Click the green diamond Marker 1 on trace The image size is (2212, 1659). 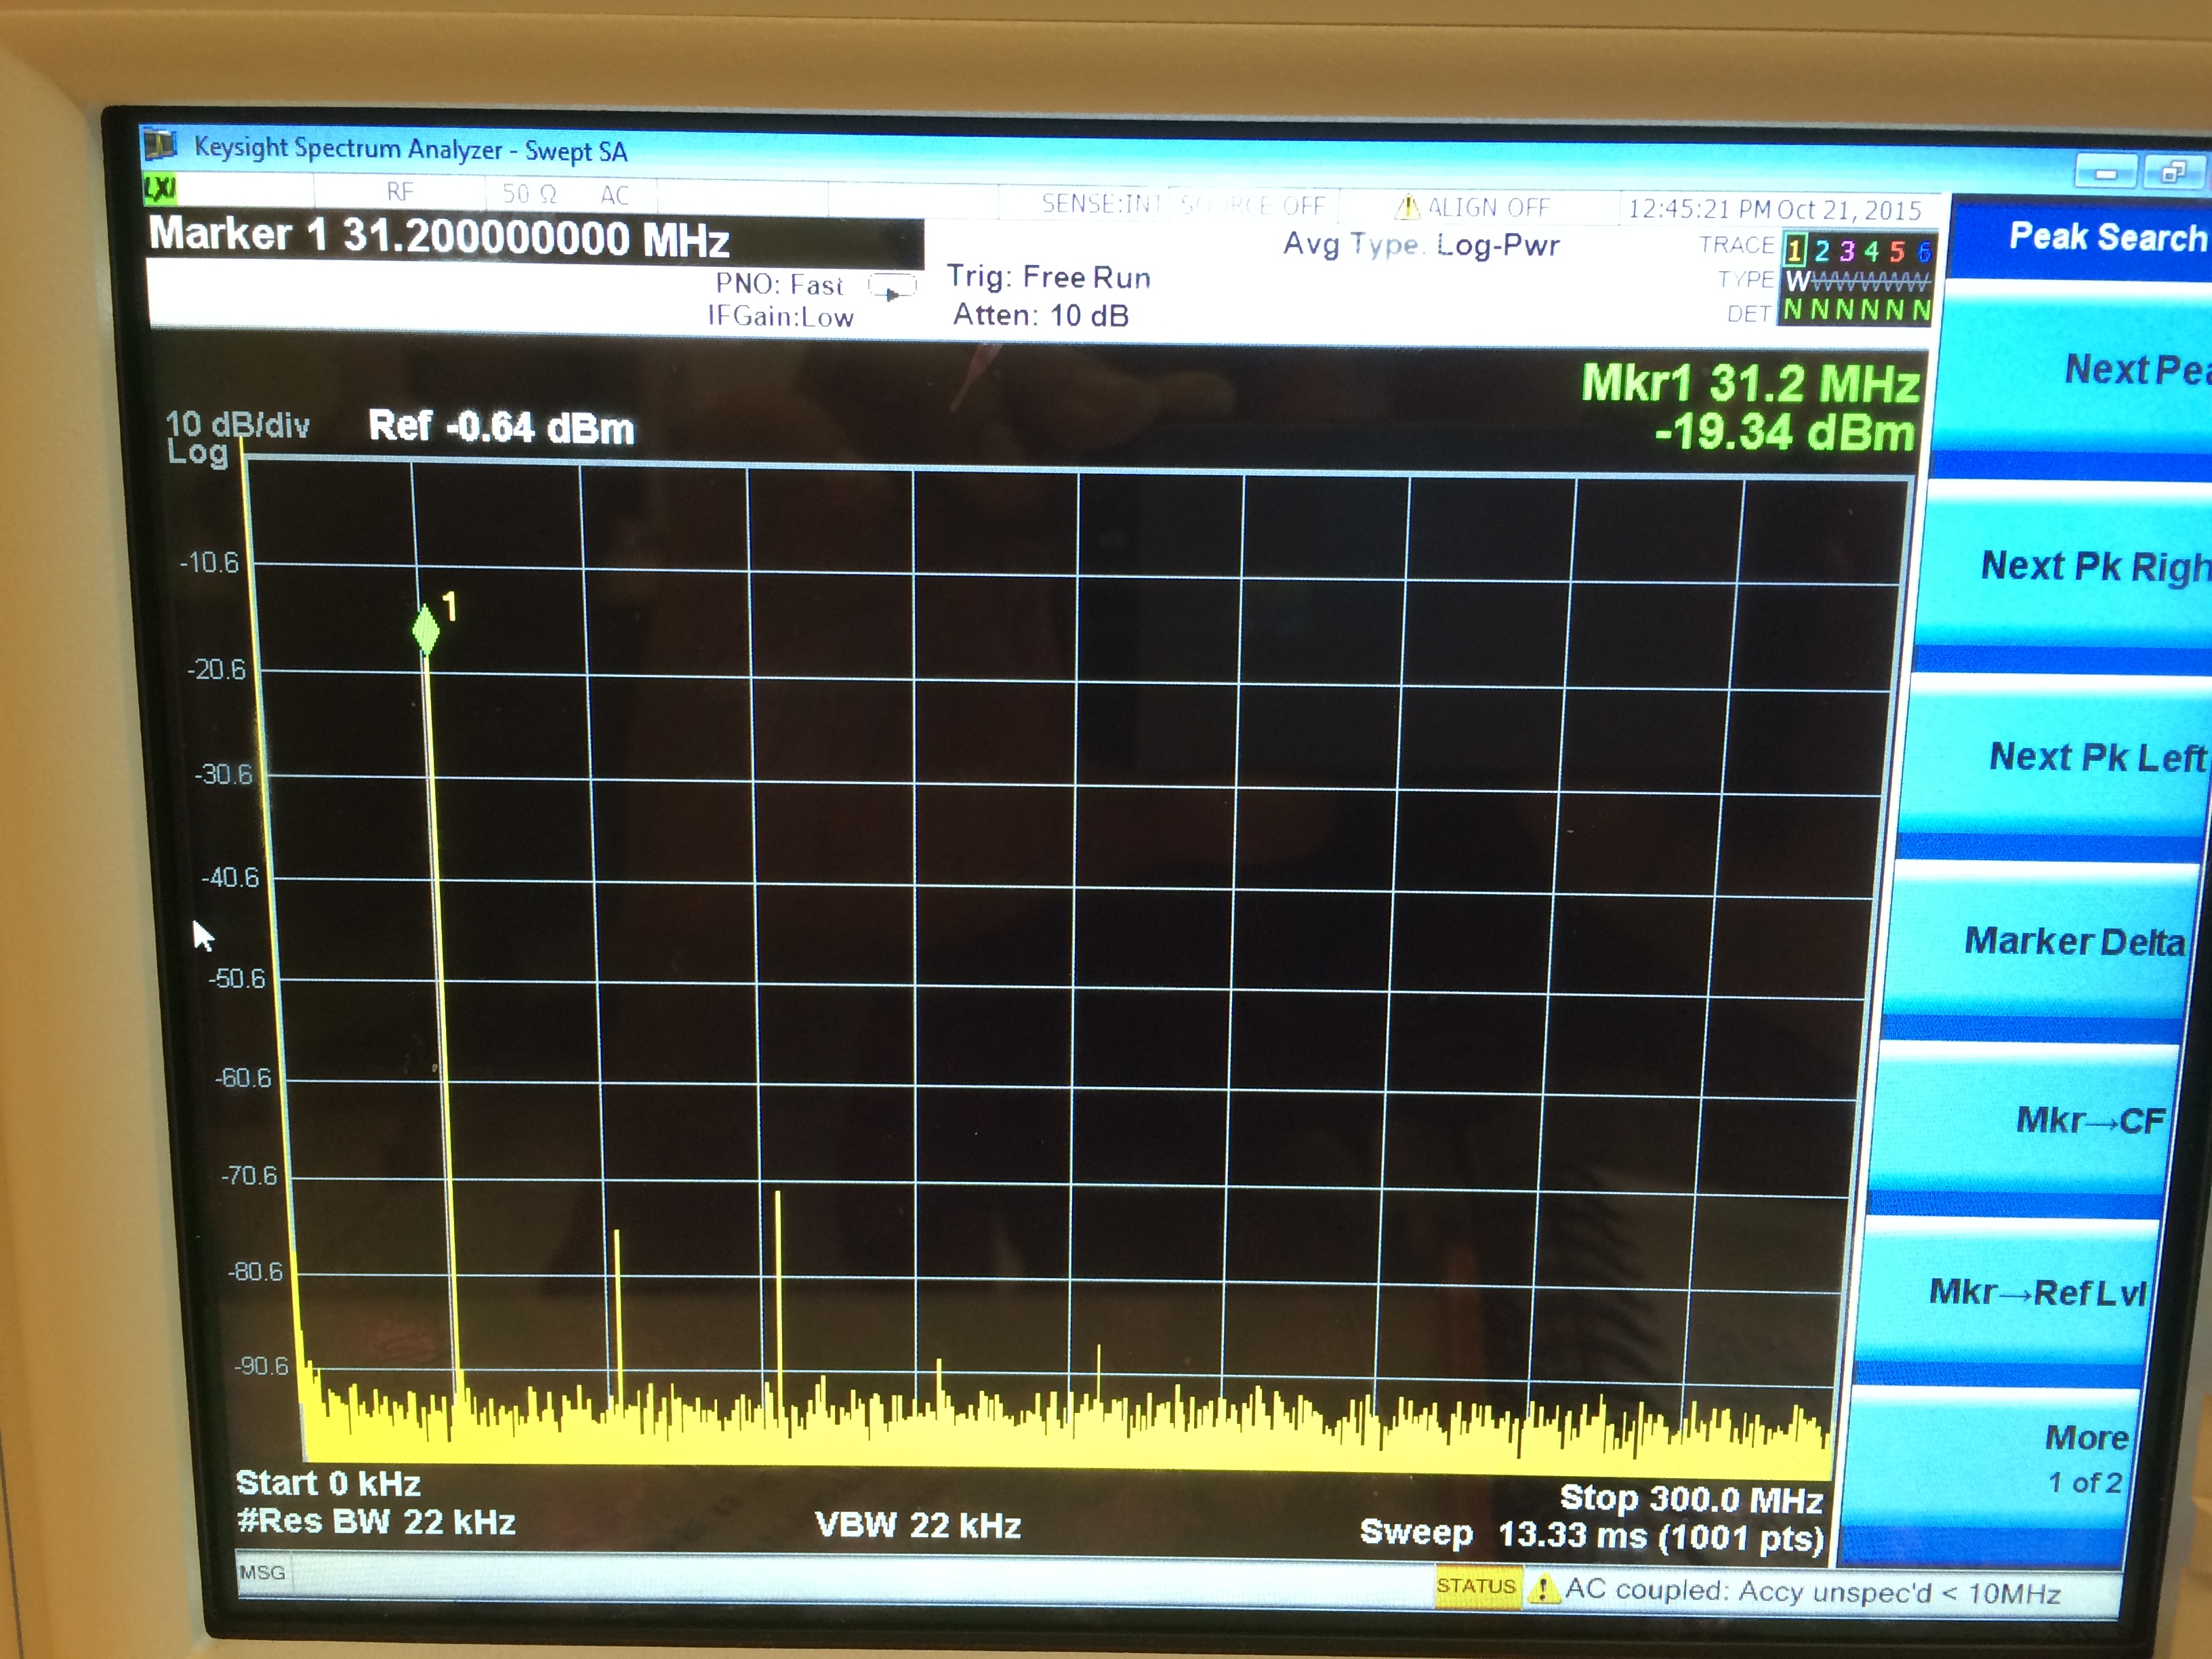coord(426,630)
